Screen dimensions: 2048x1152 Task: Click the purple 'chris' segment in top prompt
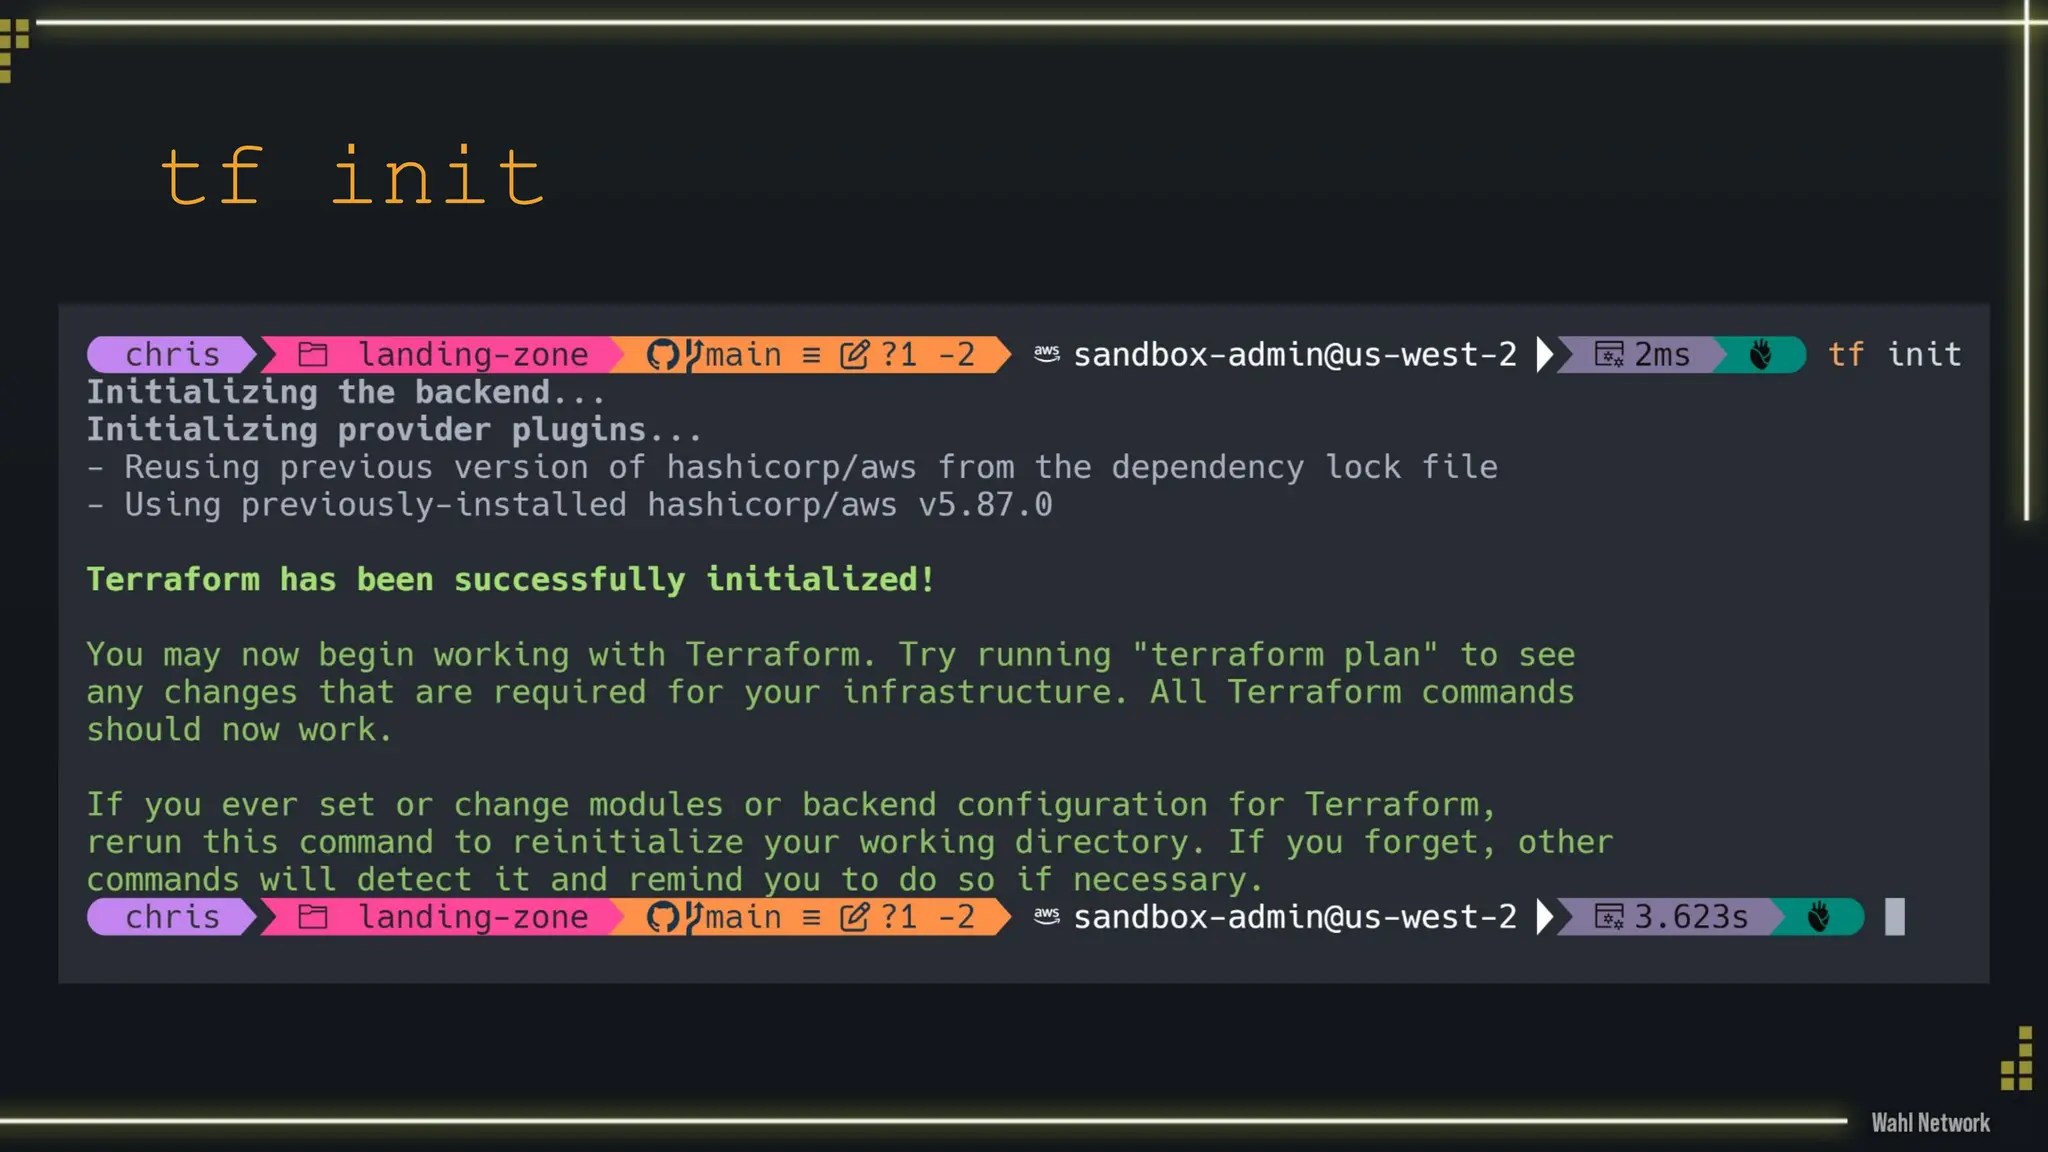tap(172, 354)
